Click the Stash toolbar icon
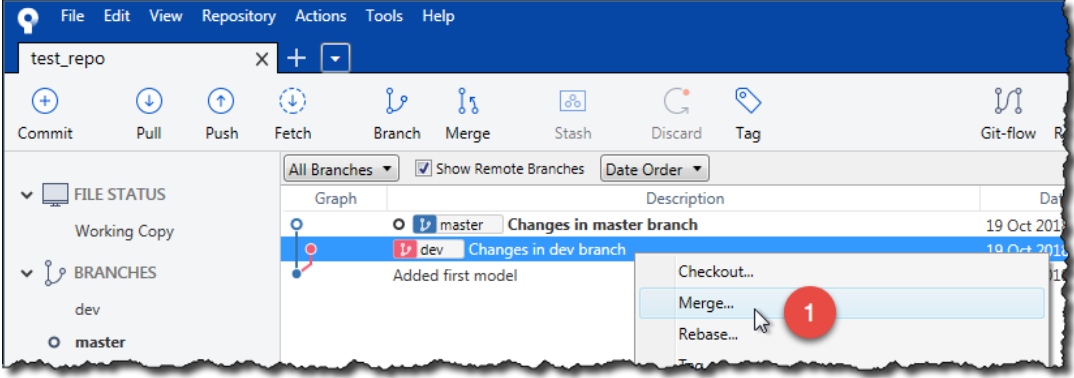The width and height of the screenshot is (1074, 378). [572, 102]
